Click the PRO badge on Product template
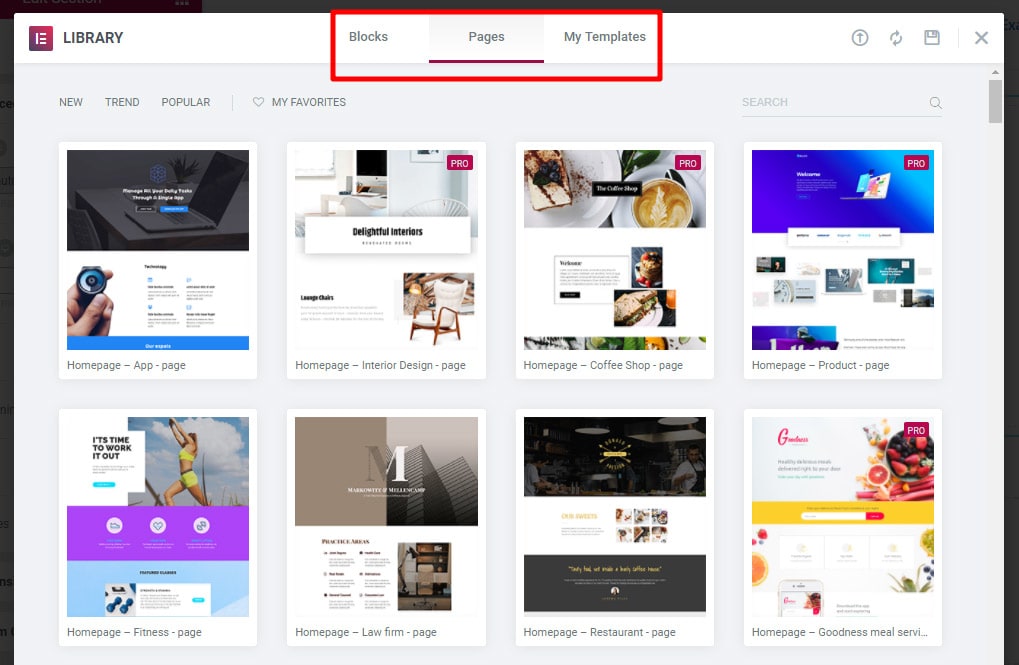Screen dimensions: 1019x665 coord(916,163)
